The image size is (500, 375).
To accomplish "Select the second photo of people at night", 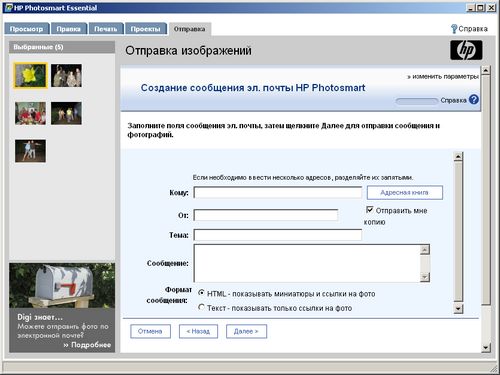I will pyautogui.click(x=66, y=76).
